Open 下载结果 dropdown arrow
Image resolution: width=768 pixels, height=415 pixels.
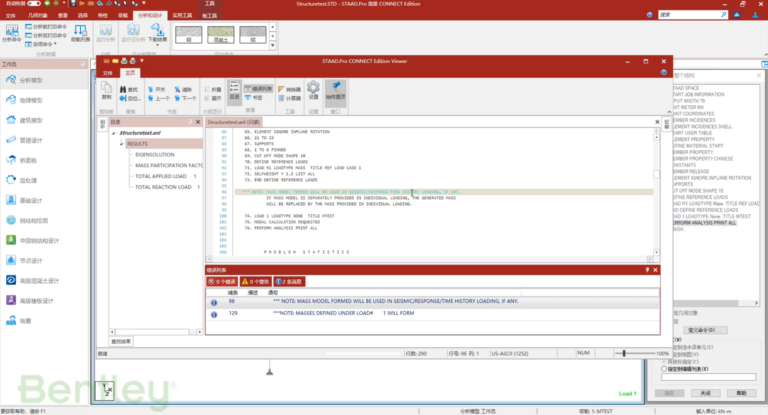click(157, 45)
